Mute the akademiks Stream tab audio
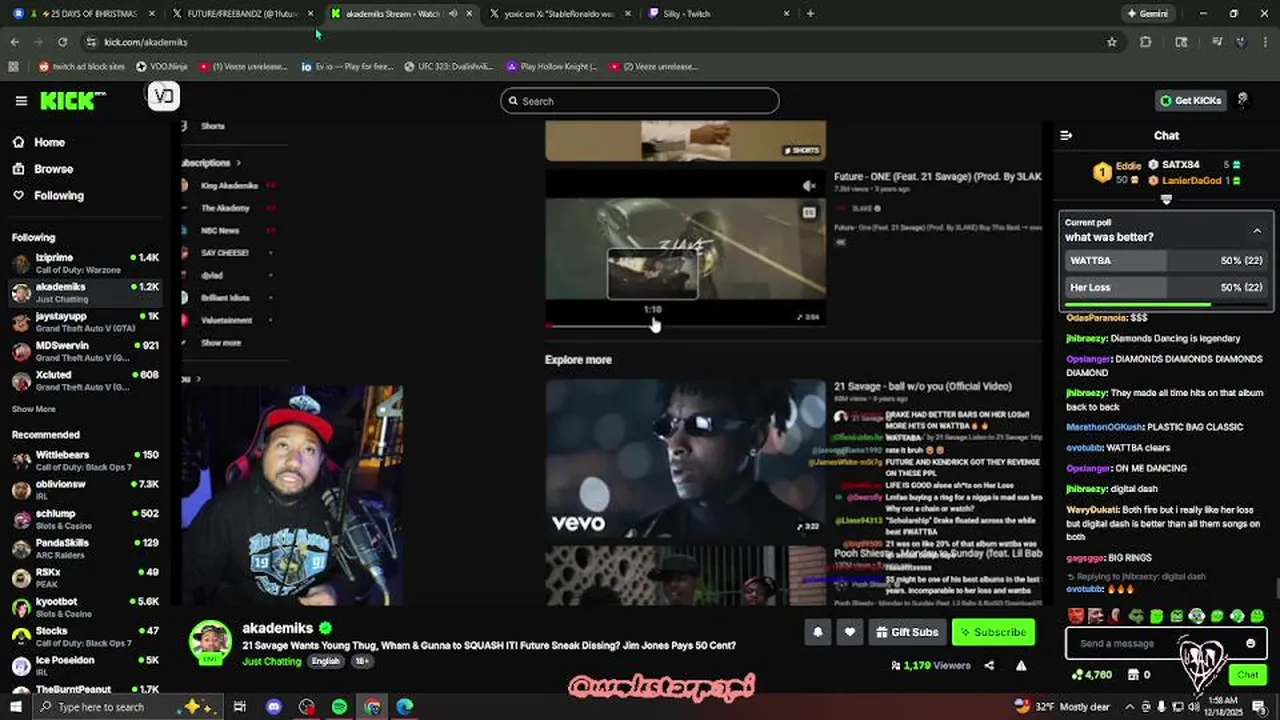 453,14
